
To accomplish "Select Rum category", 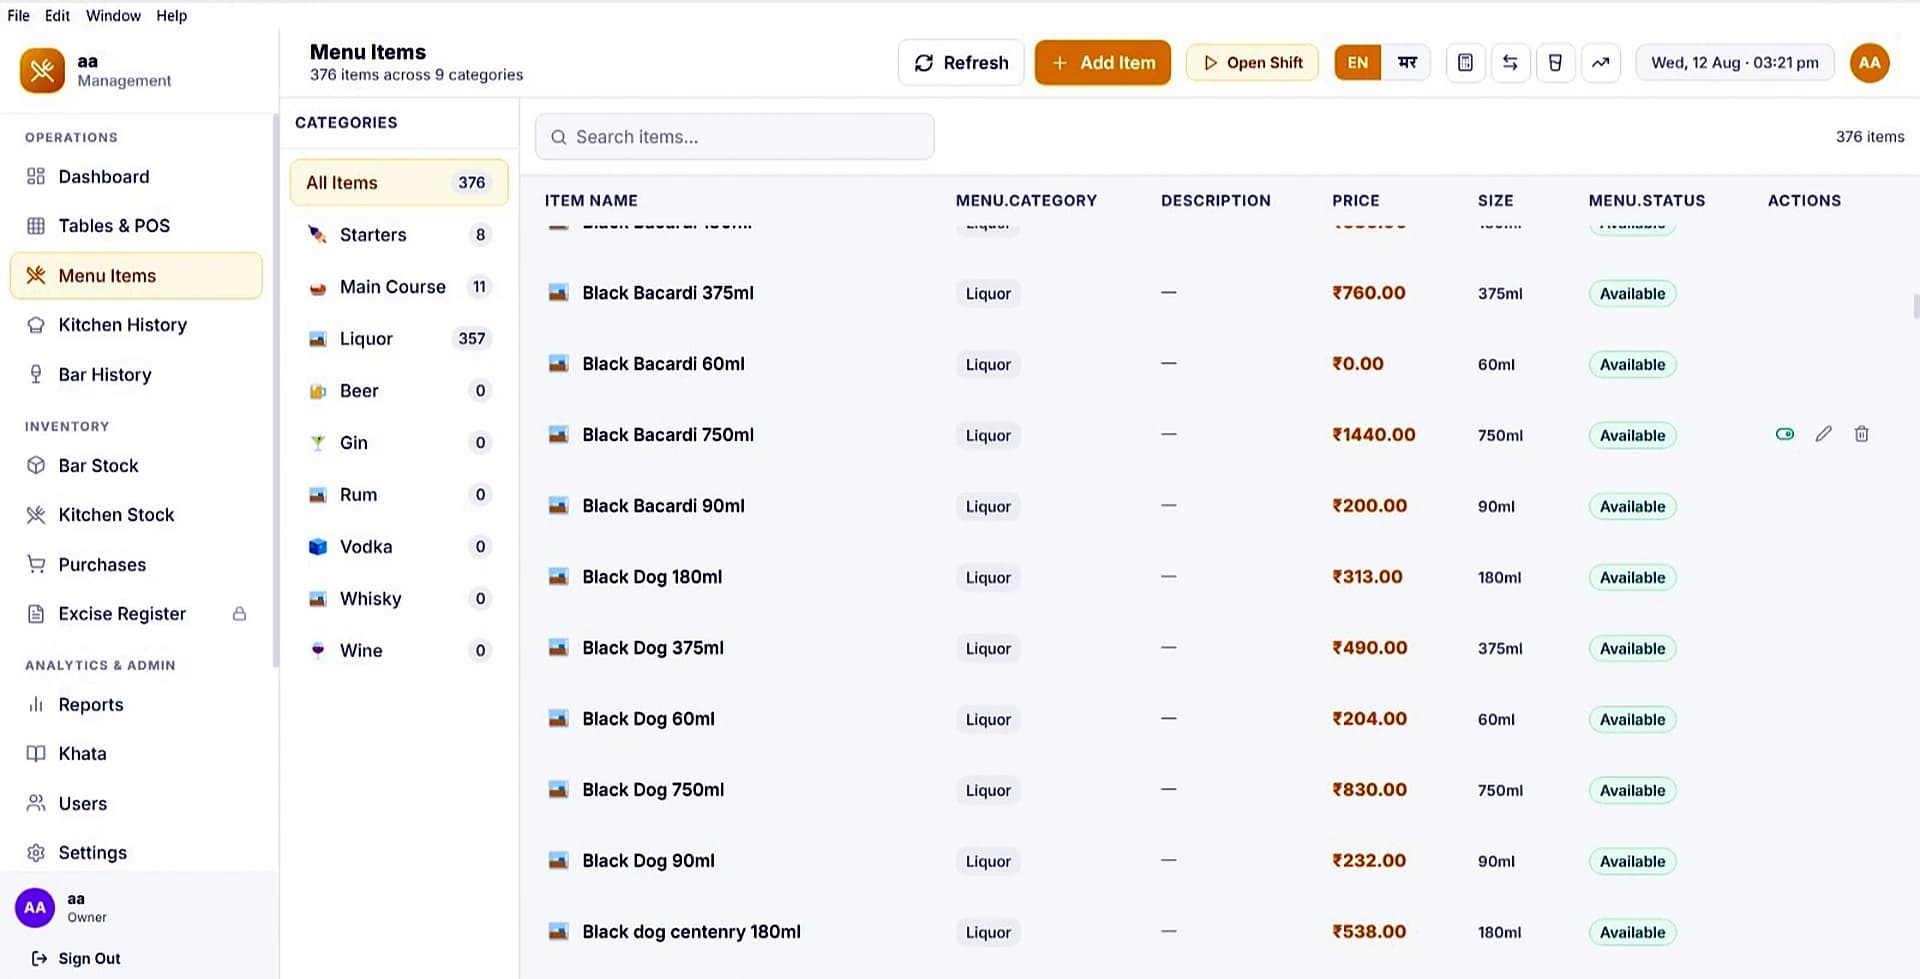I will coord(399,494).
